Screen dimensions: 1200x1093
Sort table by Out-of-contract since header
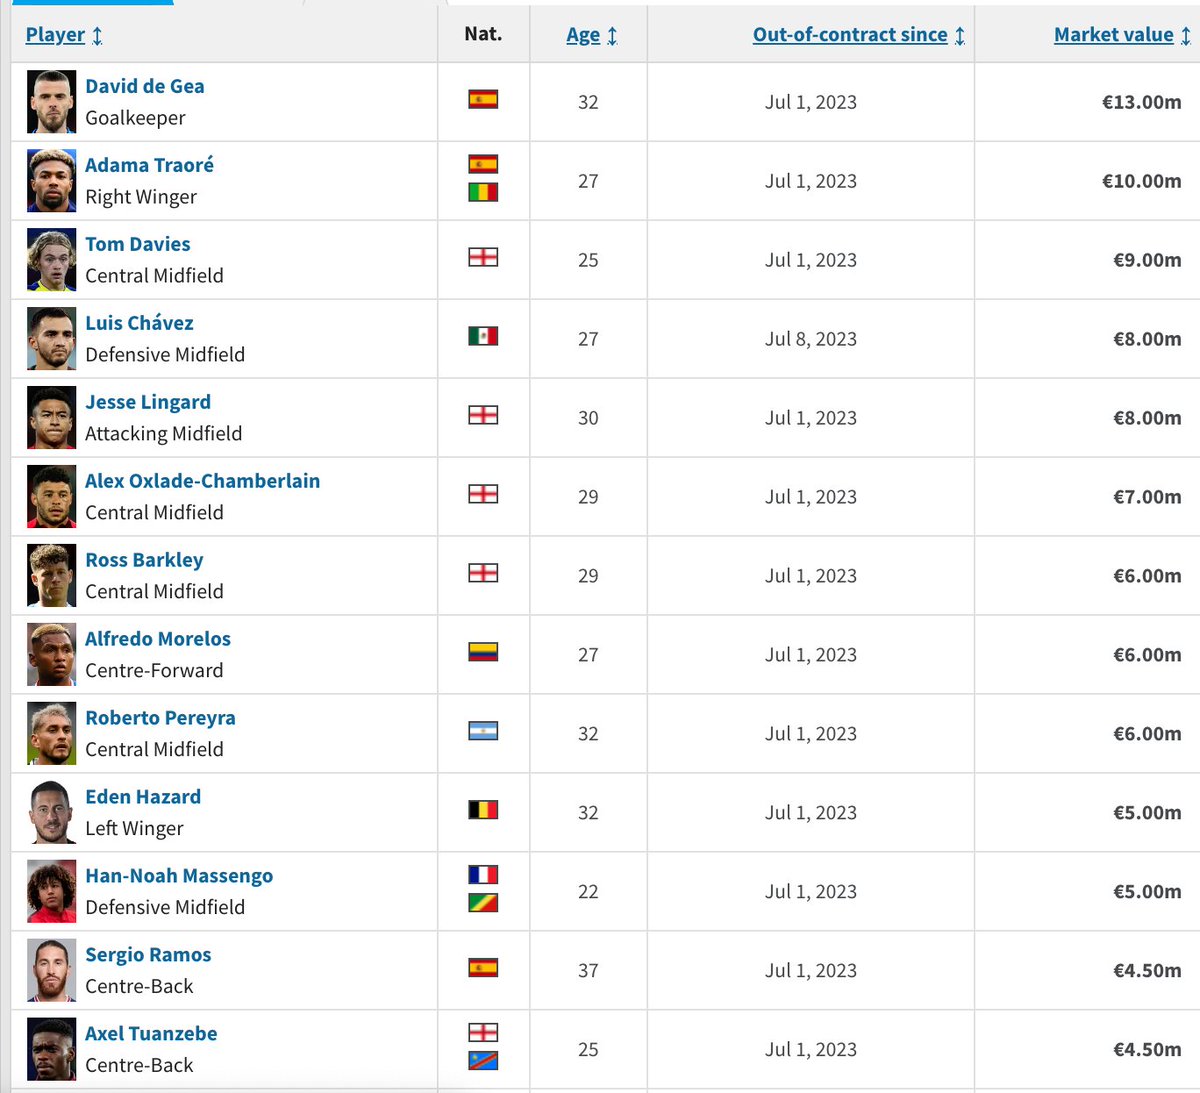(850, 35)
